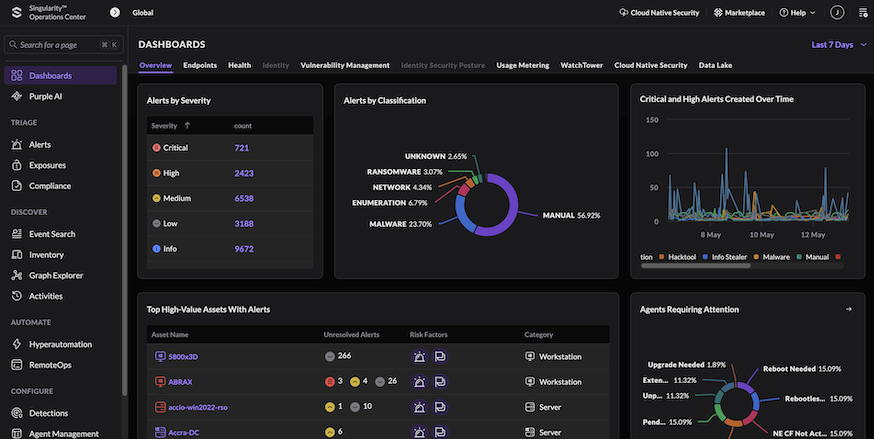Open the Critical alert count 721
This screenshot has width=874, height=439.
[241, 148]
